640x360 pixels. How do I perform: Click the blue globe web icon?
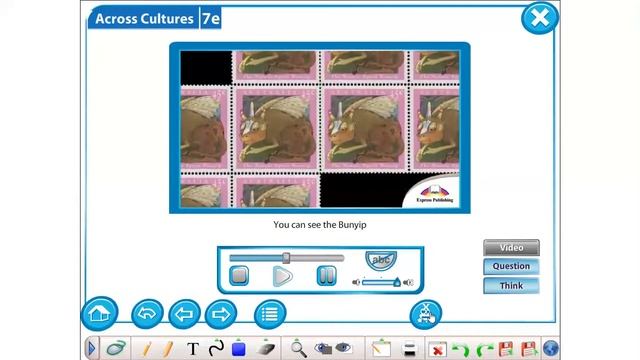(551, 349)
